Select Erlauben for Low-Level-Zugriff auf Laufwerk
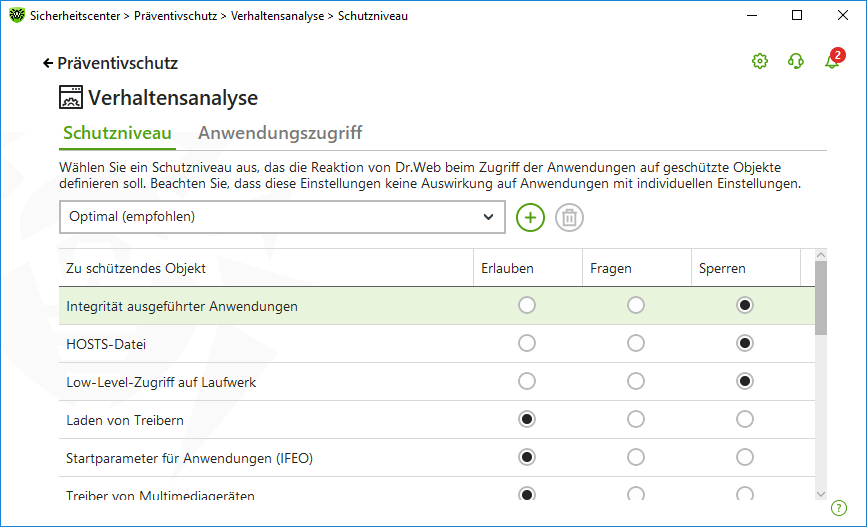Image resolution: width=867 pixels, height=527 pixels. click(x=527, y=381)
